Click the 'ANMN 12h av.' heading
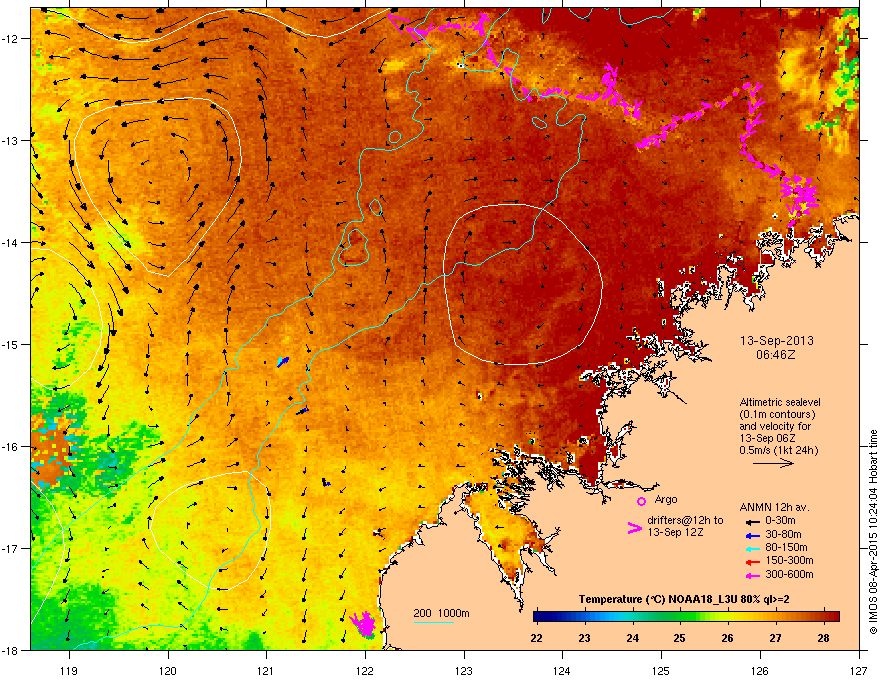This screenshot has height=680, width=880. [774, 507]
